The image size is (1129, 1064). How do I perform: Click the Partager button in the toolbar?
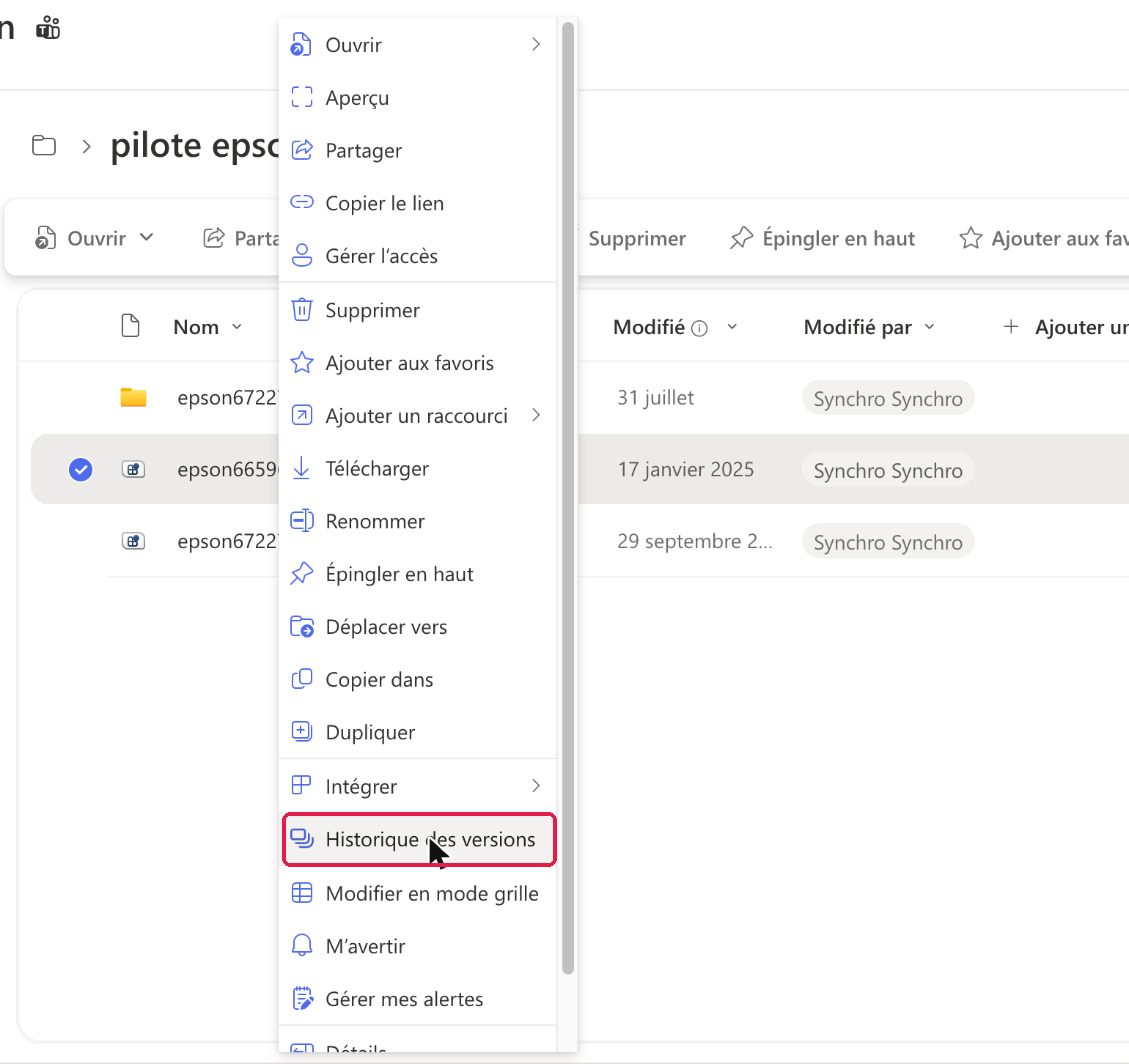point(241,238)
